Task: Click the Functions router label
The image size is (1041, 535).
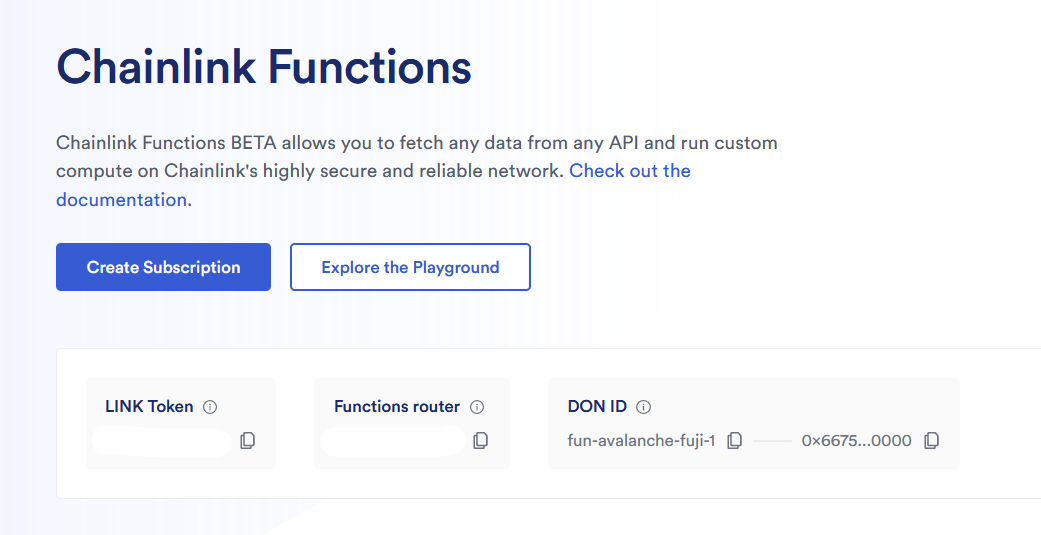Action: tap(397, 407)
